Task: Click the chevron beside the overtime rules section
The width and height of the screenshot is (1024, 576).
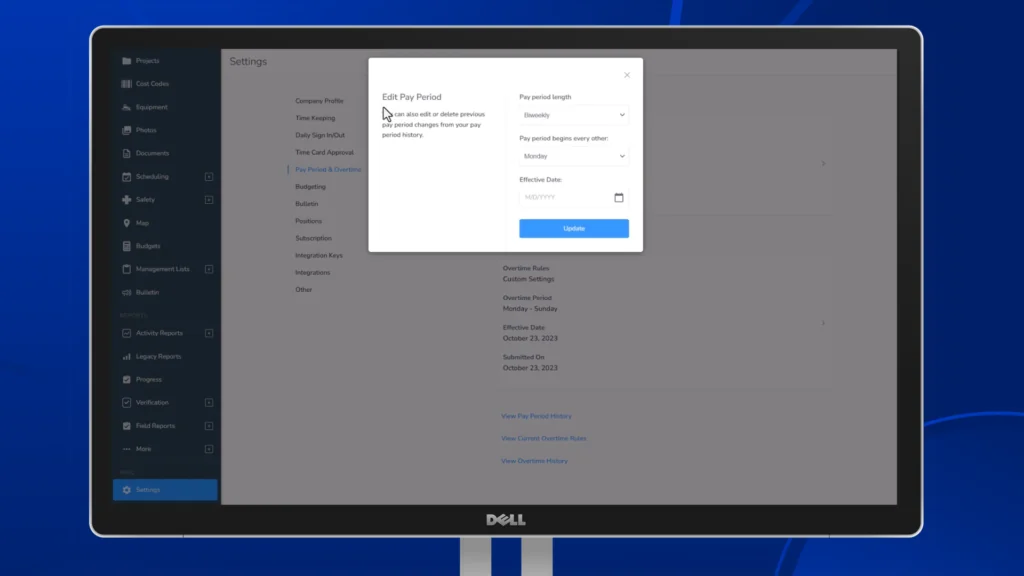Action: (823, 323)
